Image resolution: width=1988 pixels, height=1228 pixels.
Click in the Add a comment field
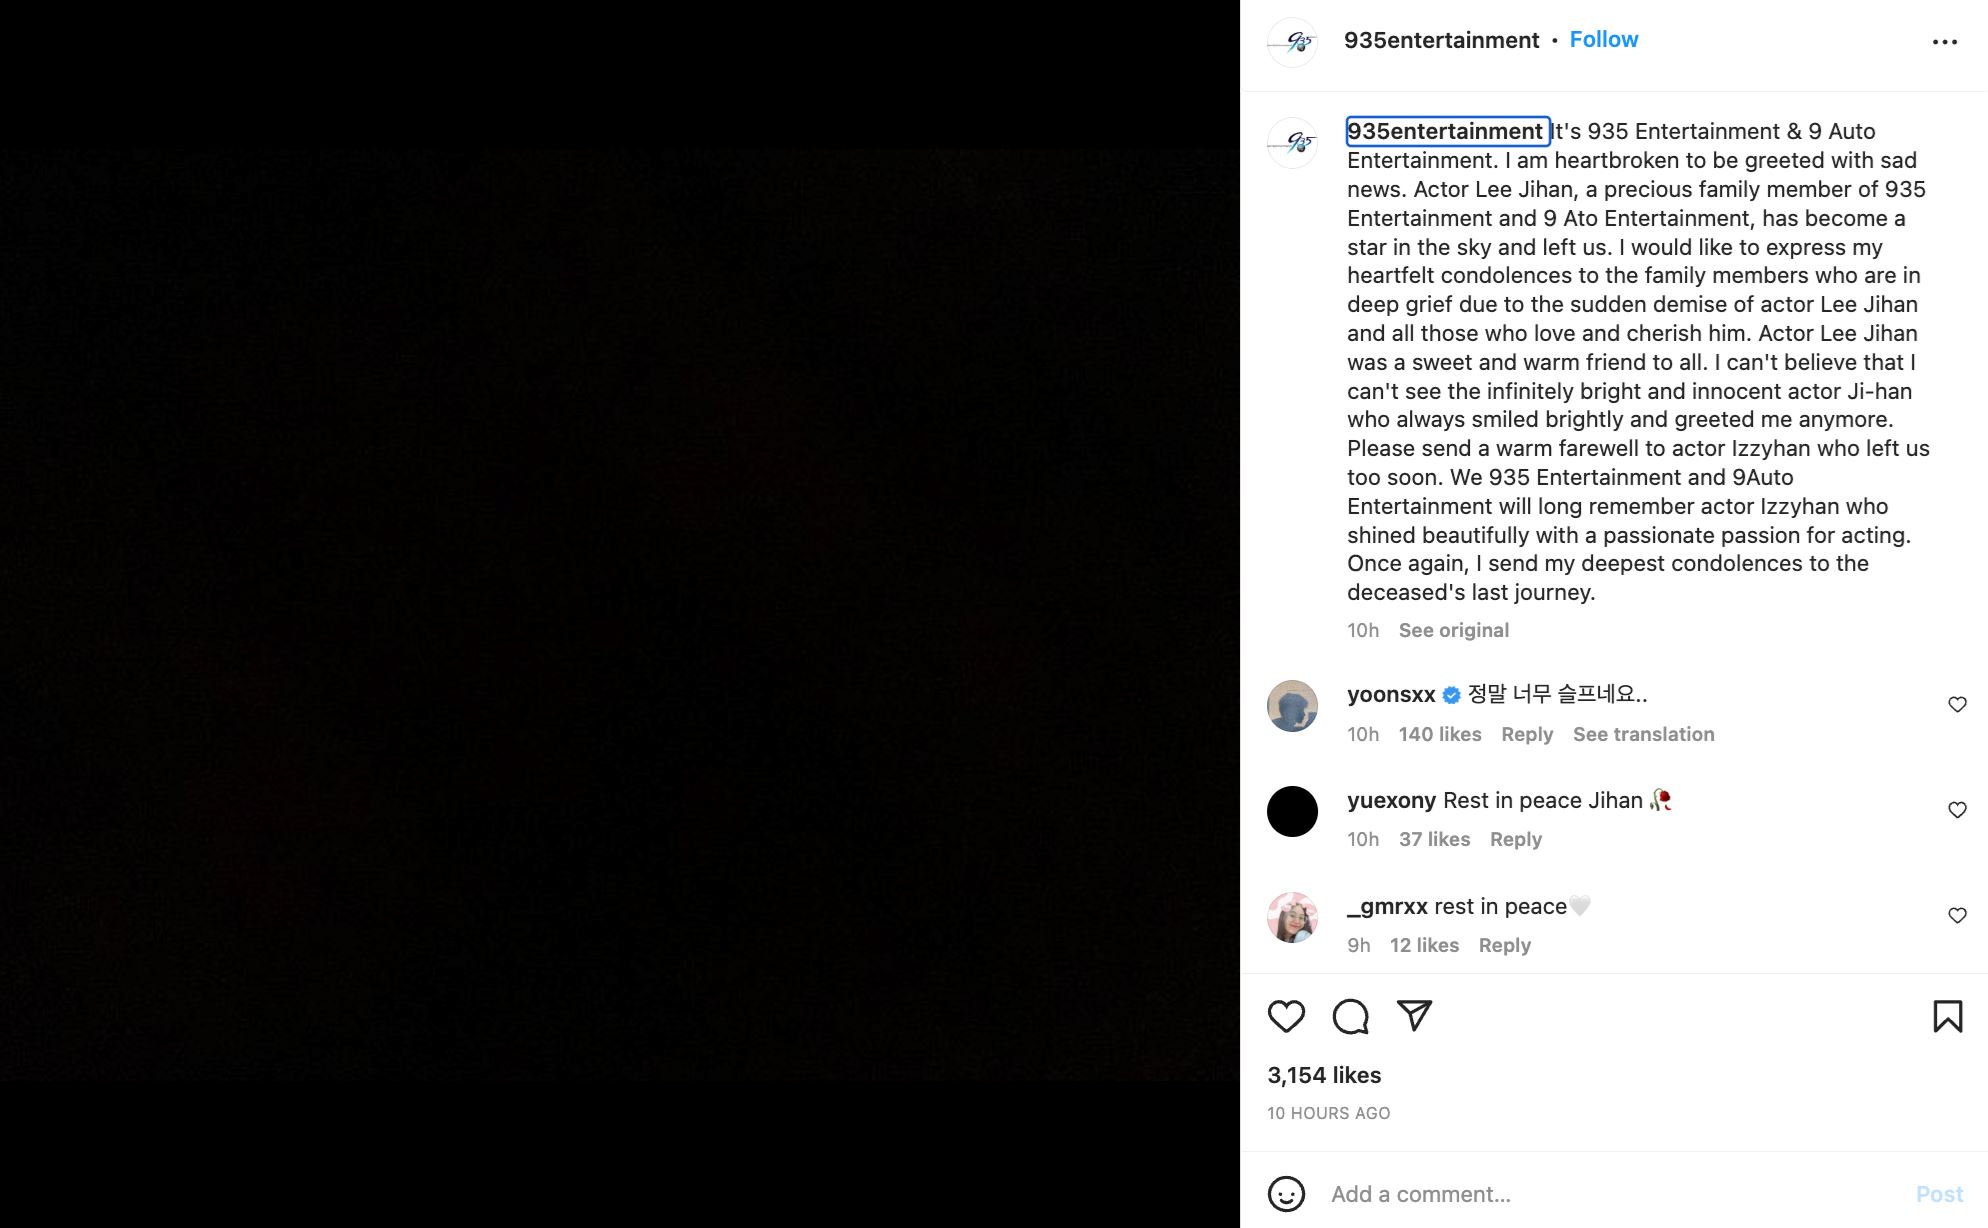coord(1600,1194)
